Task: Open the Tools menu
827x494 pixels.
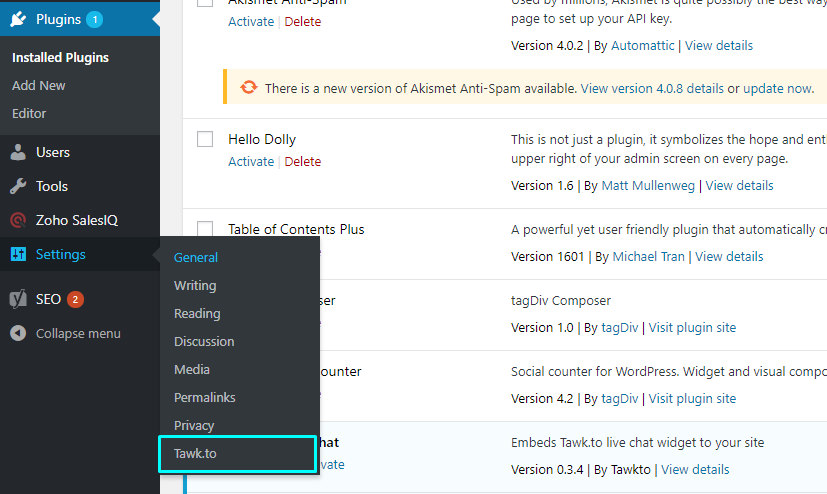Action: click(x=80, y=186)
